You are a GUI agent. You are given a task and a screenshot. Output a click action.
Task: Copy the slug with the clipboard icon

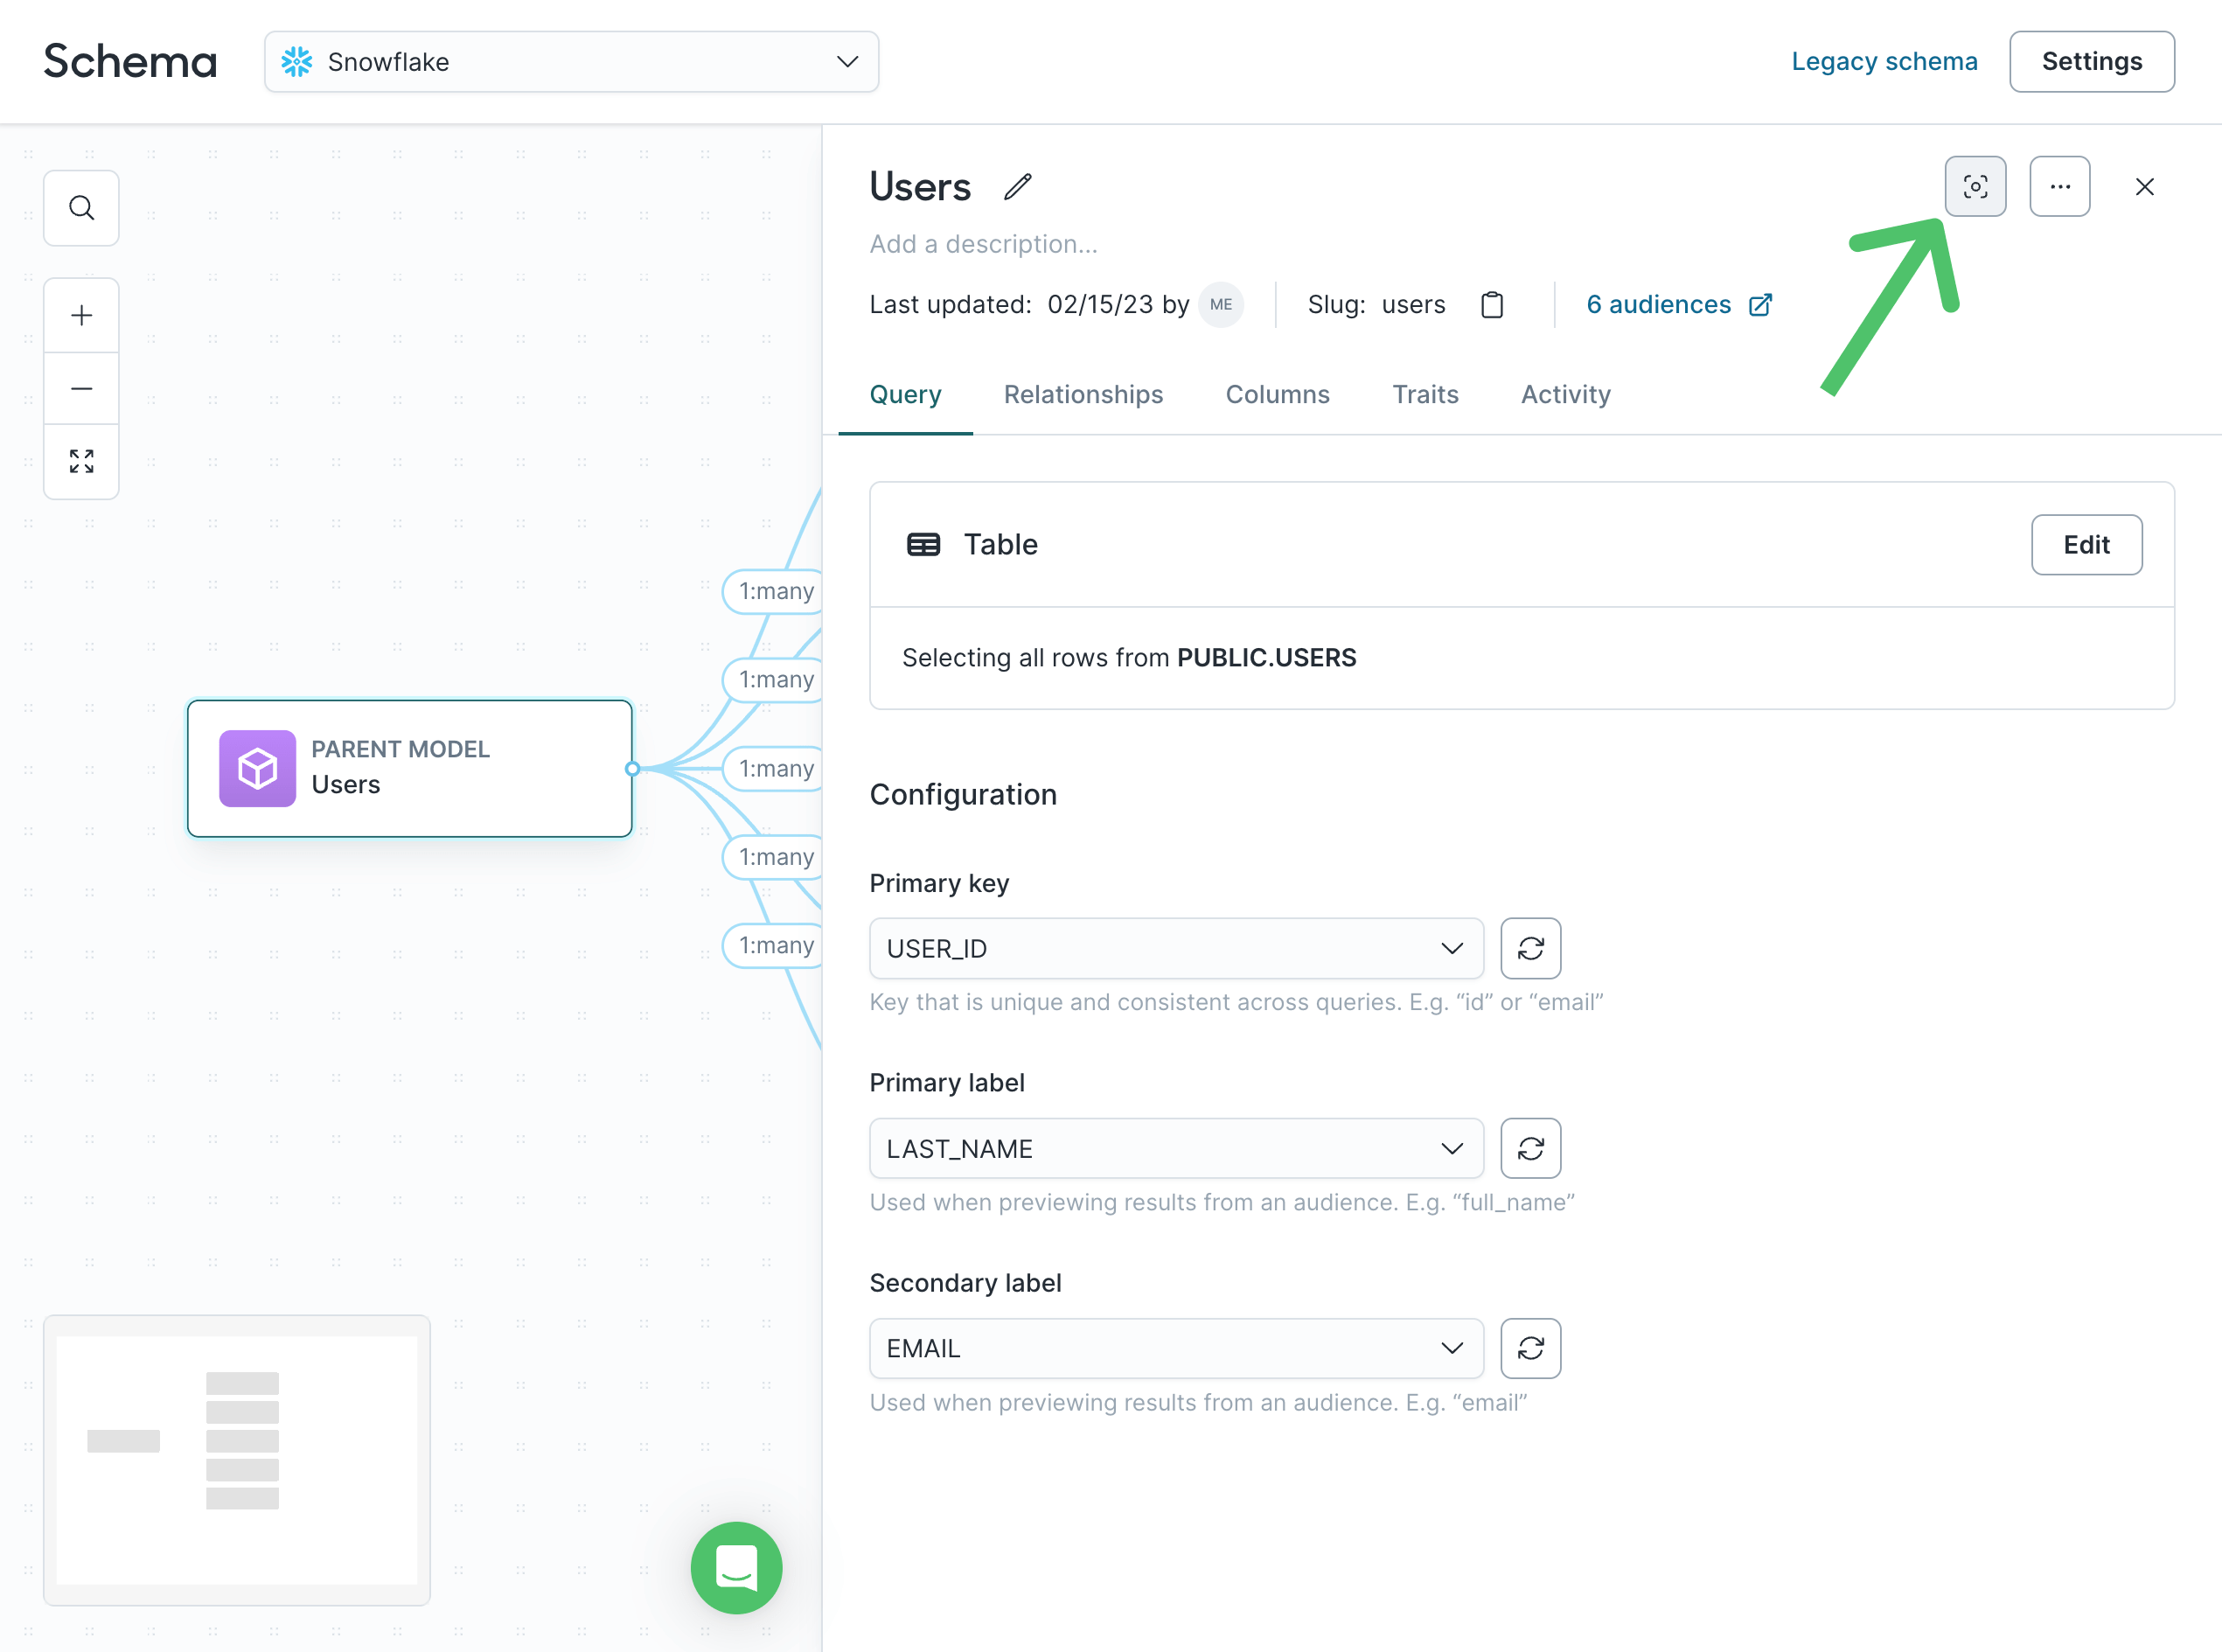click(x=1491, y=305)
